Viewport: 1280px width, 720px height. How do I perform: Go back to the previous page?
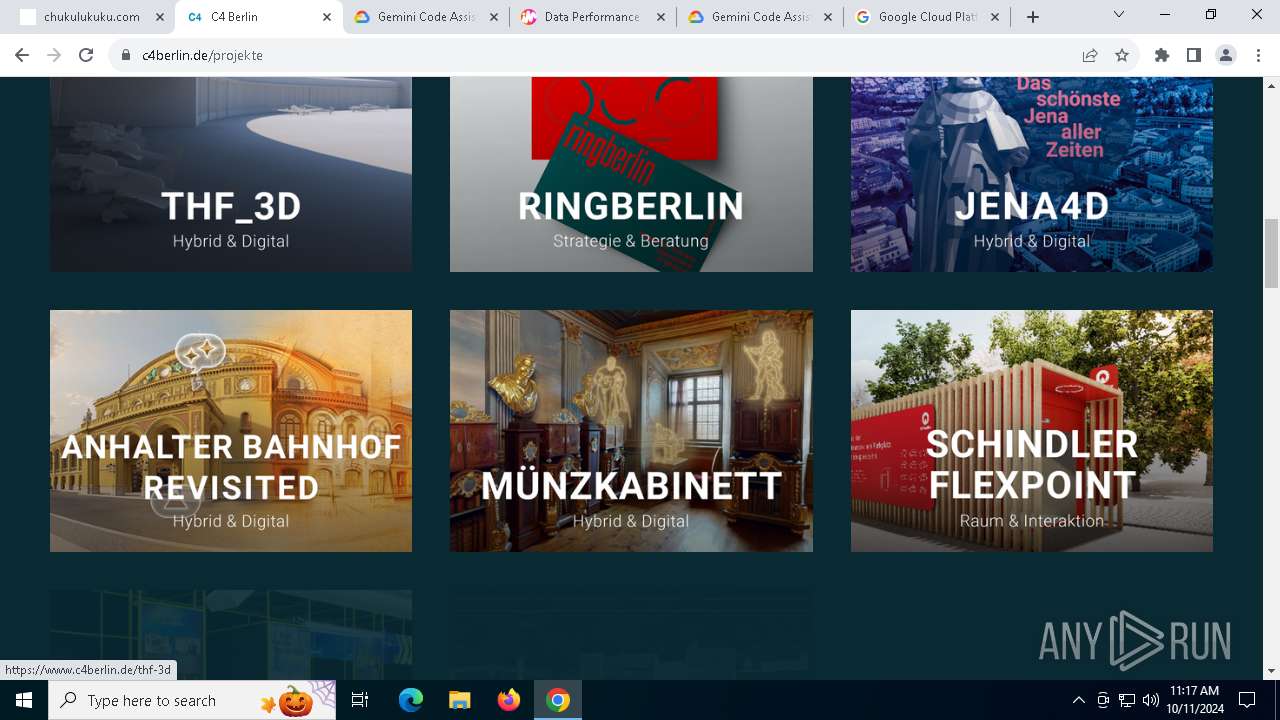(x=22, y=55)
